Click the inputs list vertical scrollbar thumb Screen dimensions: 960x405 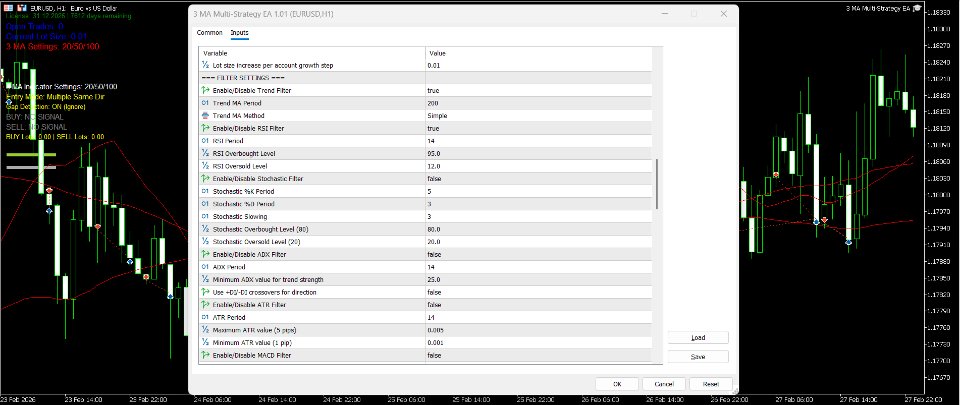tap(658, 184)
